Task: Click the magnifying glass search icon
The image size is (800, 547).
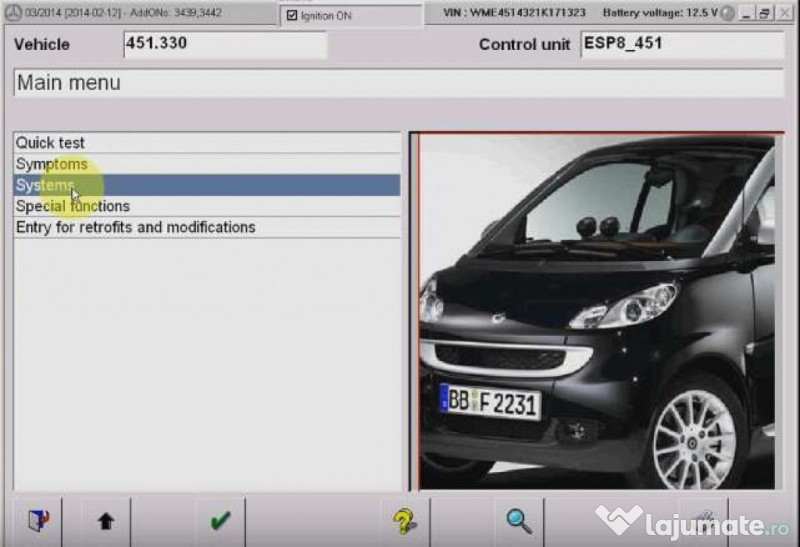Action: [x=518, y=520]
